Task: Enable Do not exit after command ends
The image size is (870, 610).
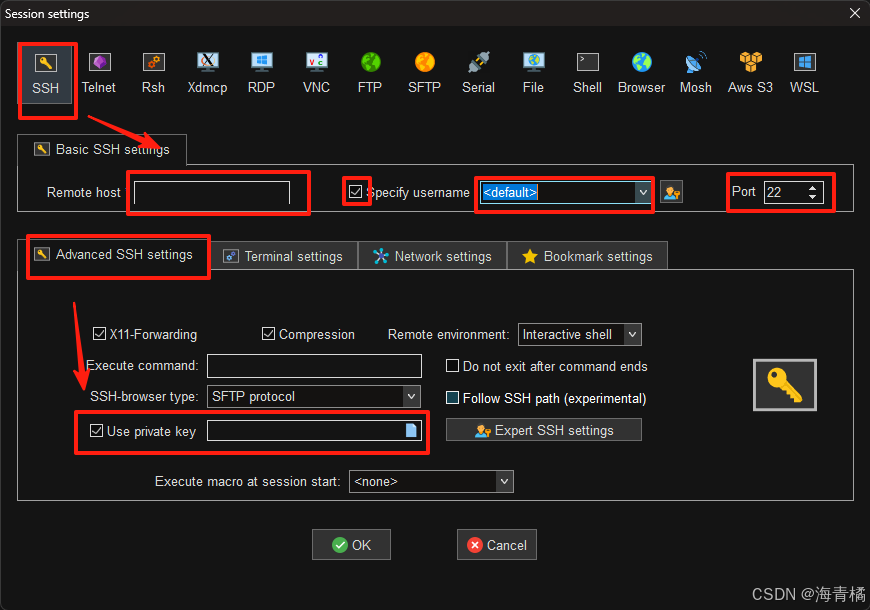Action: coord(453,366)
